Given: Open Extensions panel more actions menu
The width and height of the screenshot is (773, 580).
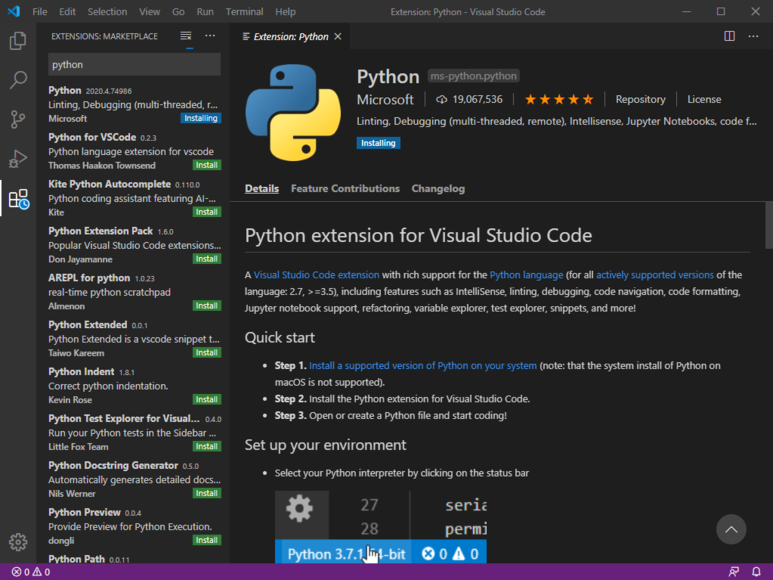Looking at the screenshot, I should coord(210,36).
